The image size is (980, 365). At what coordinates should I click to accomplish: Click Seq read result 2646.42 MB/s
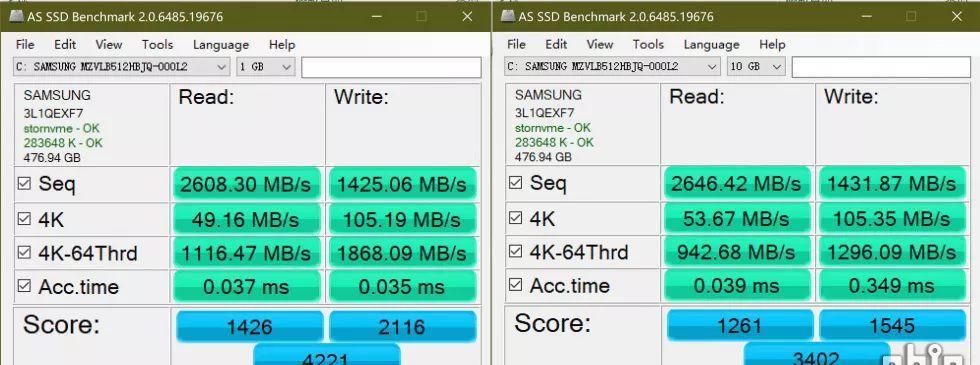[x=737, y=183]
